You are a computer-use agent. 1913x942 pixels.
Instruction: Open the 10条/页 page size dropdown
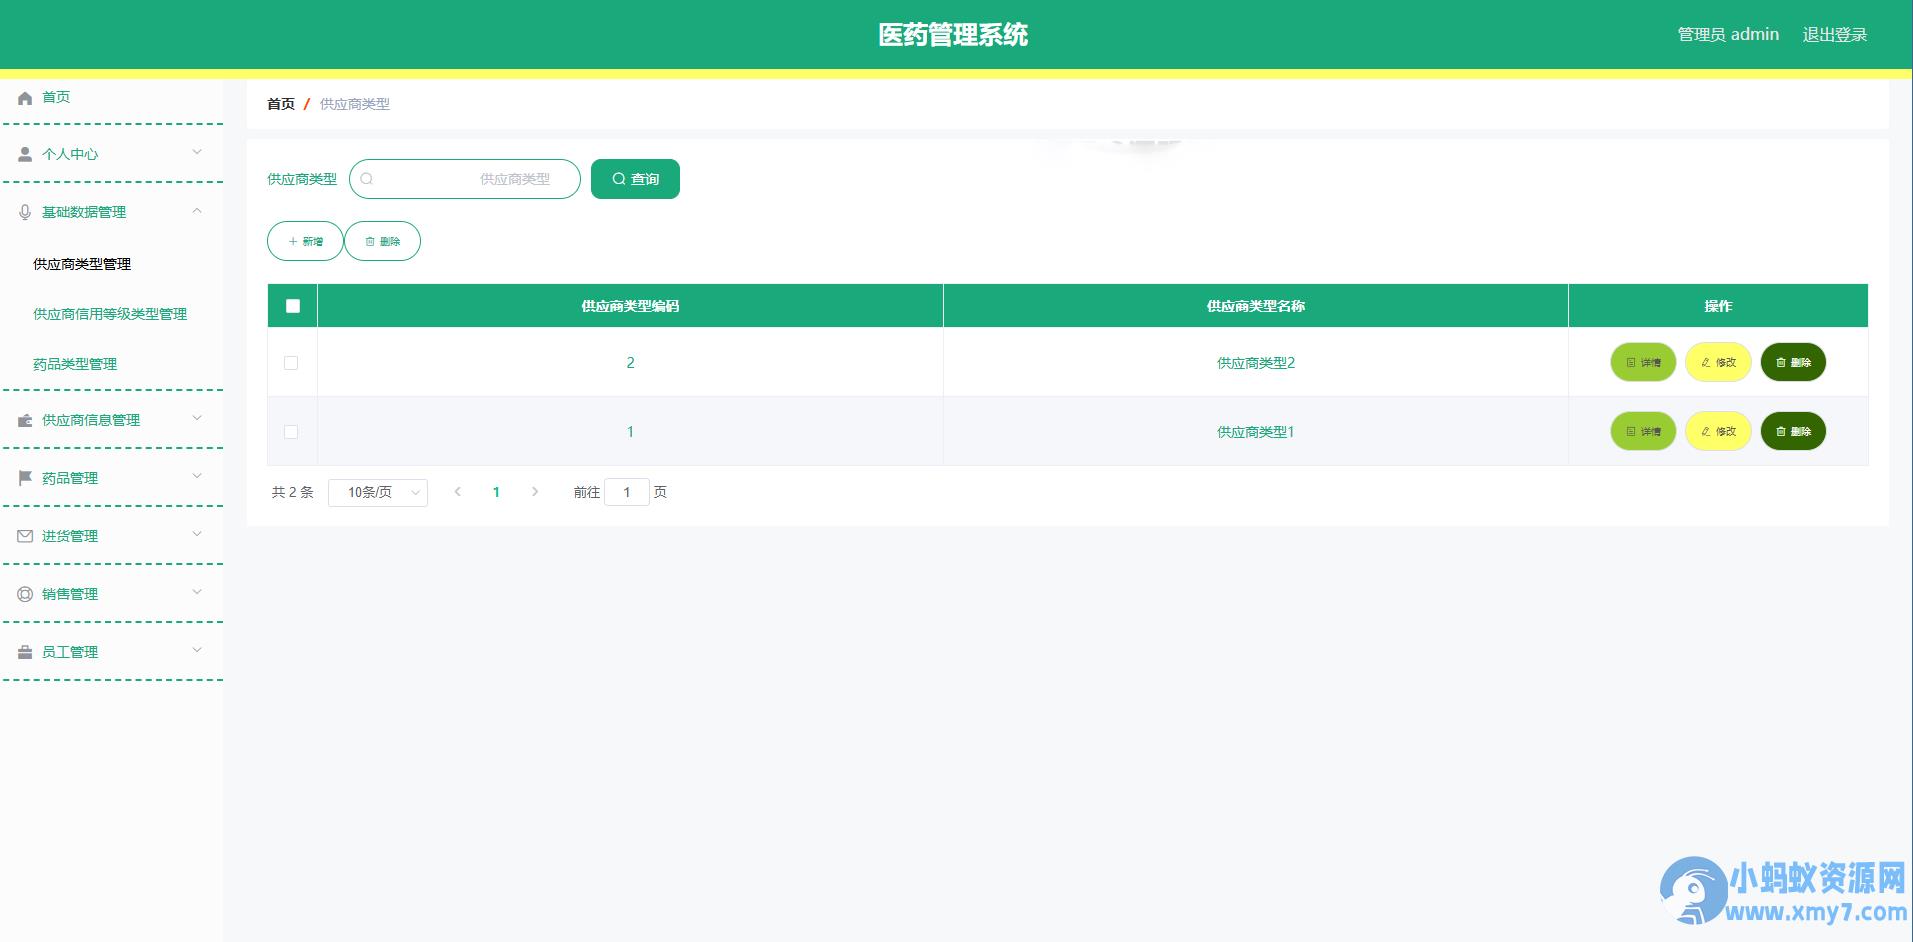[378, 492]
